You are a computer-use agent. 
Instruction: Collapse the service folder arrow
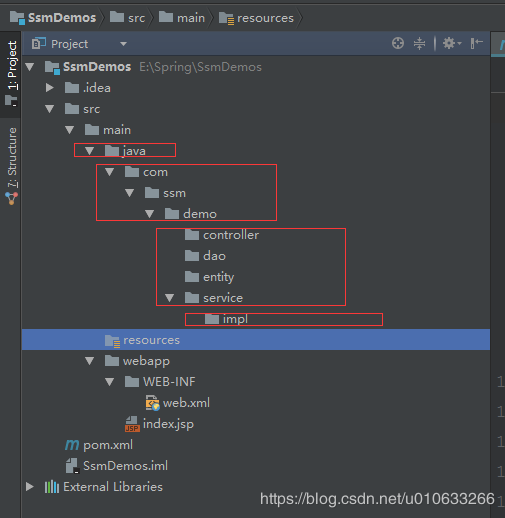pos(170,298)
